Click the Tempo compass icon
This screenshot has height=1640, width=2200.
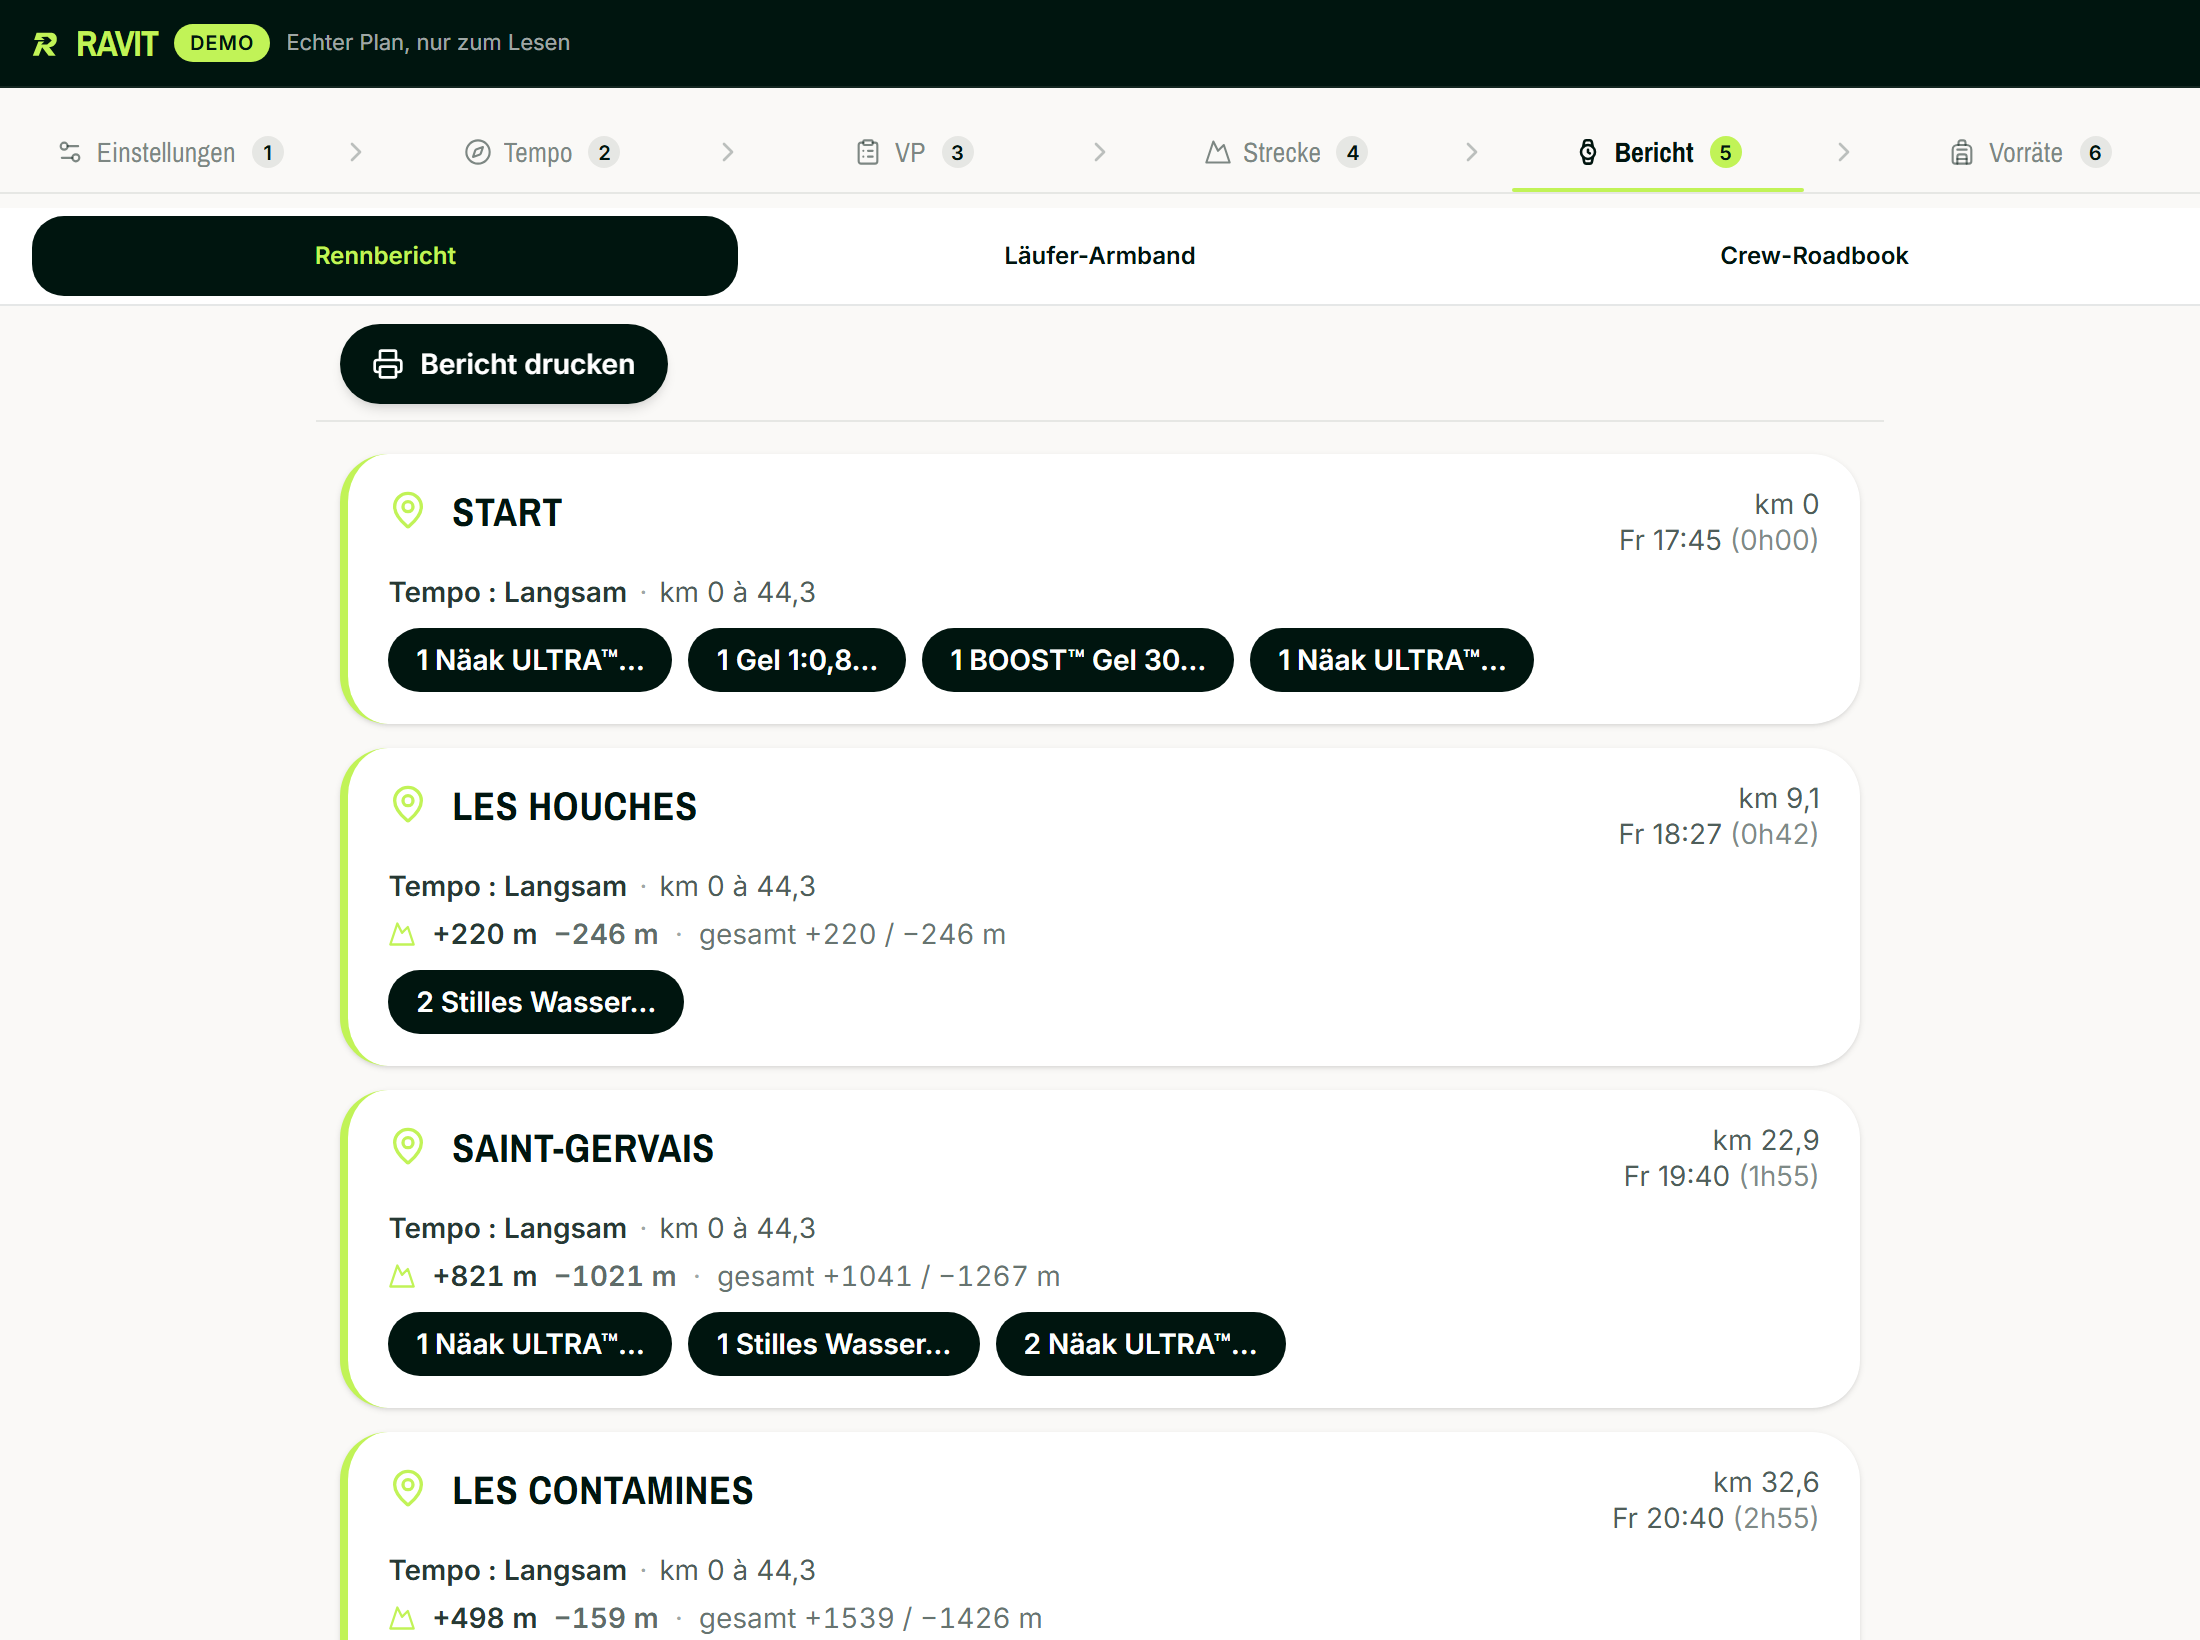tap(478, 152)
